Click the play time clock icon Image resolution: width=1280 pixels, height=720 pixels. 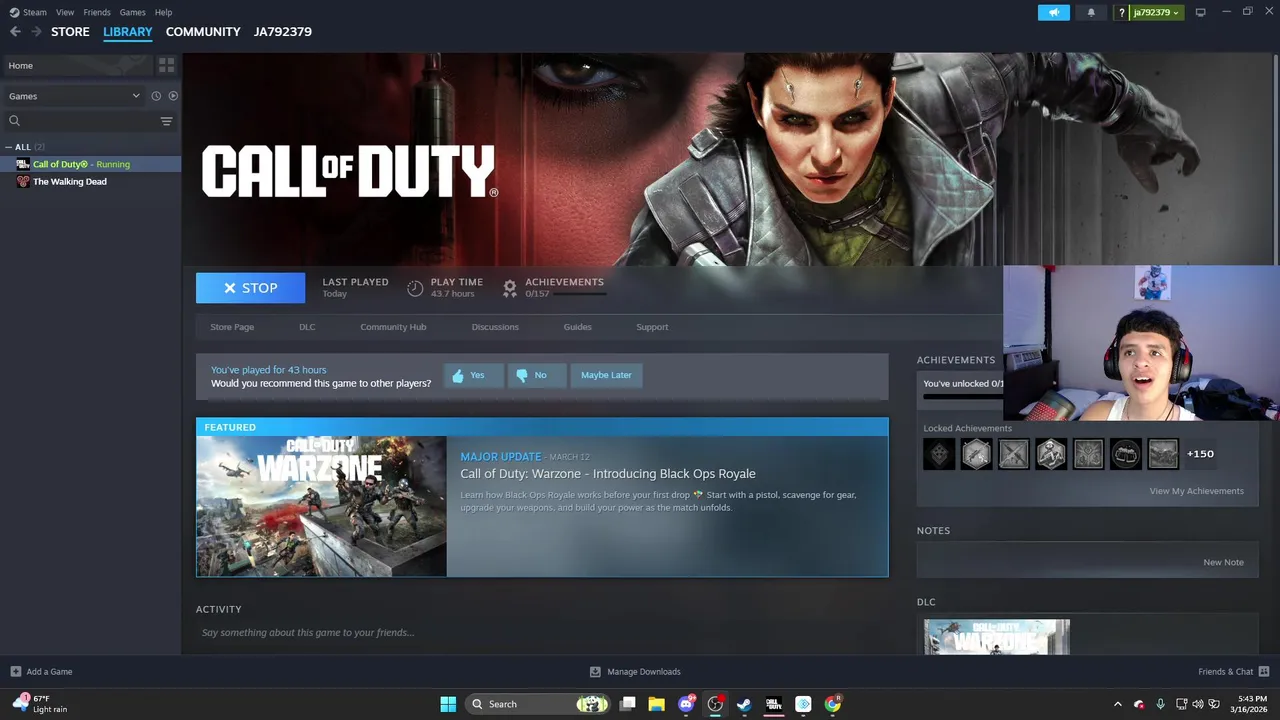[x=415, y=288]
